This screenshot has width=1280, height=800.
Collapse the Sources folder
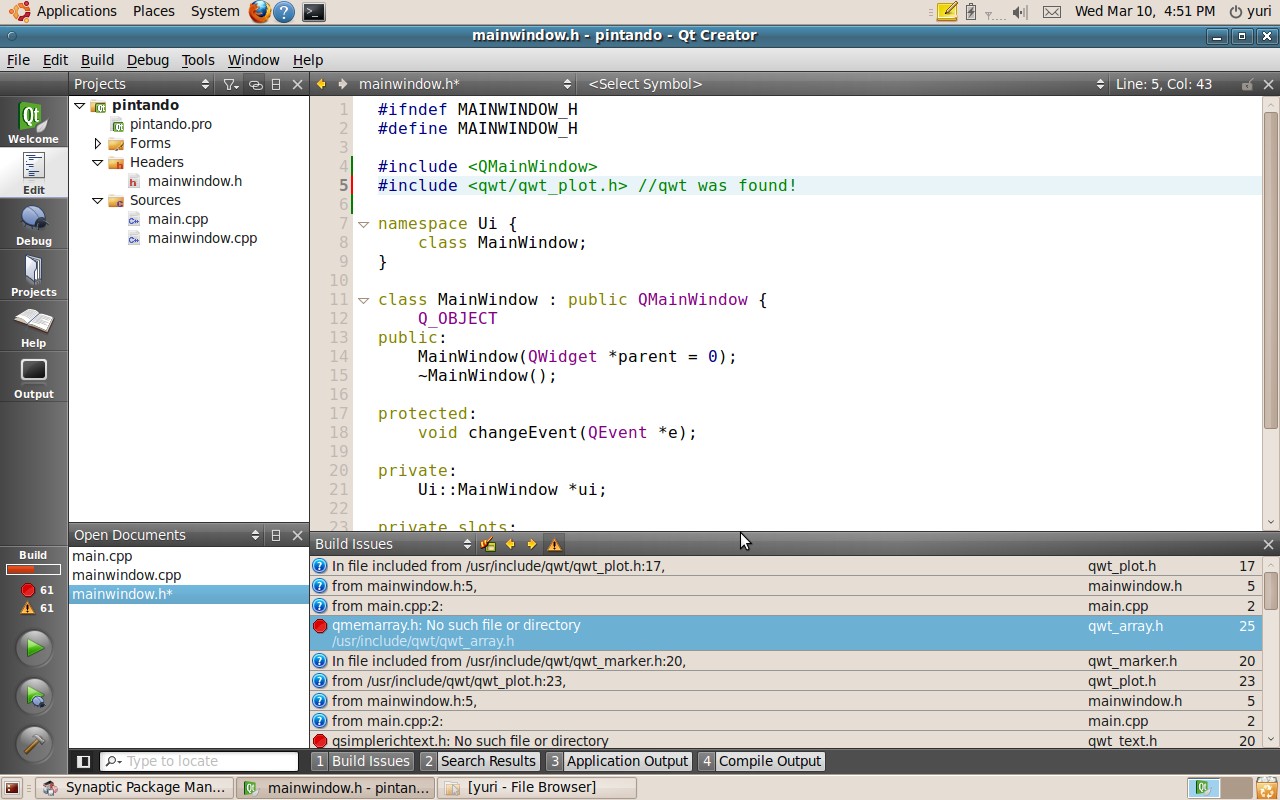(x=97, y=200)
